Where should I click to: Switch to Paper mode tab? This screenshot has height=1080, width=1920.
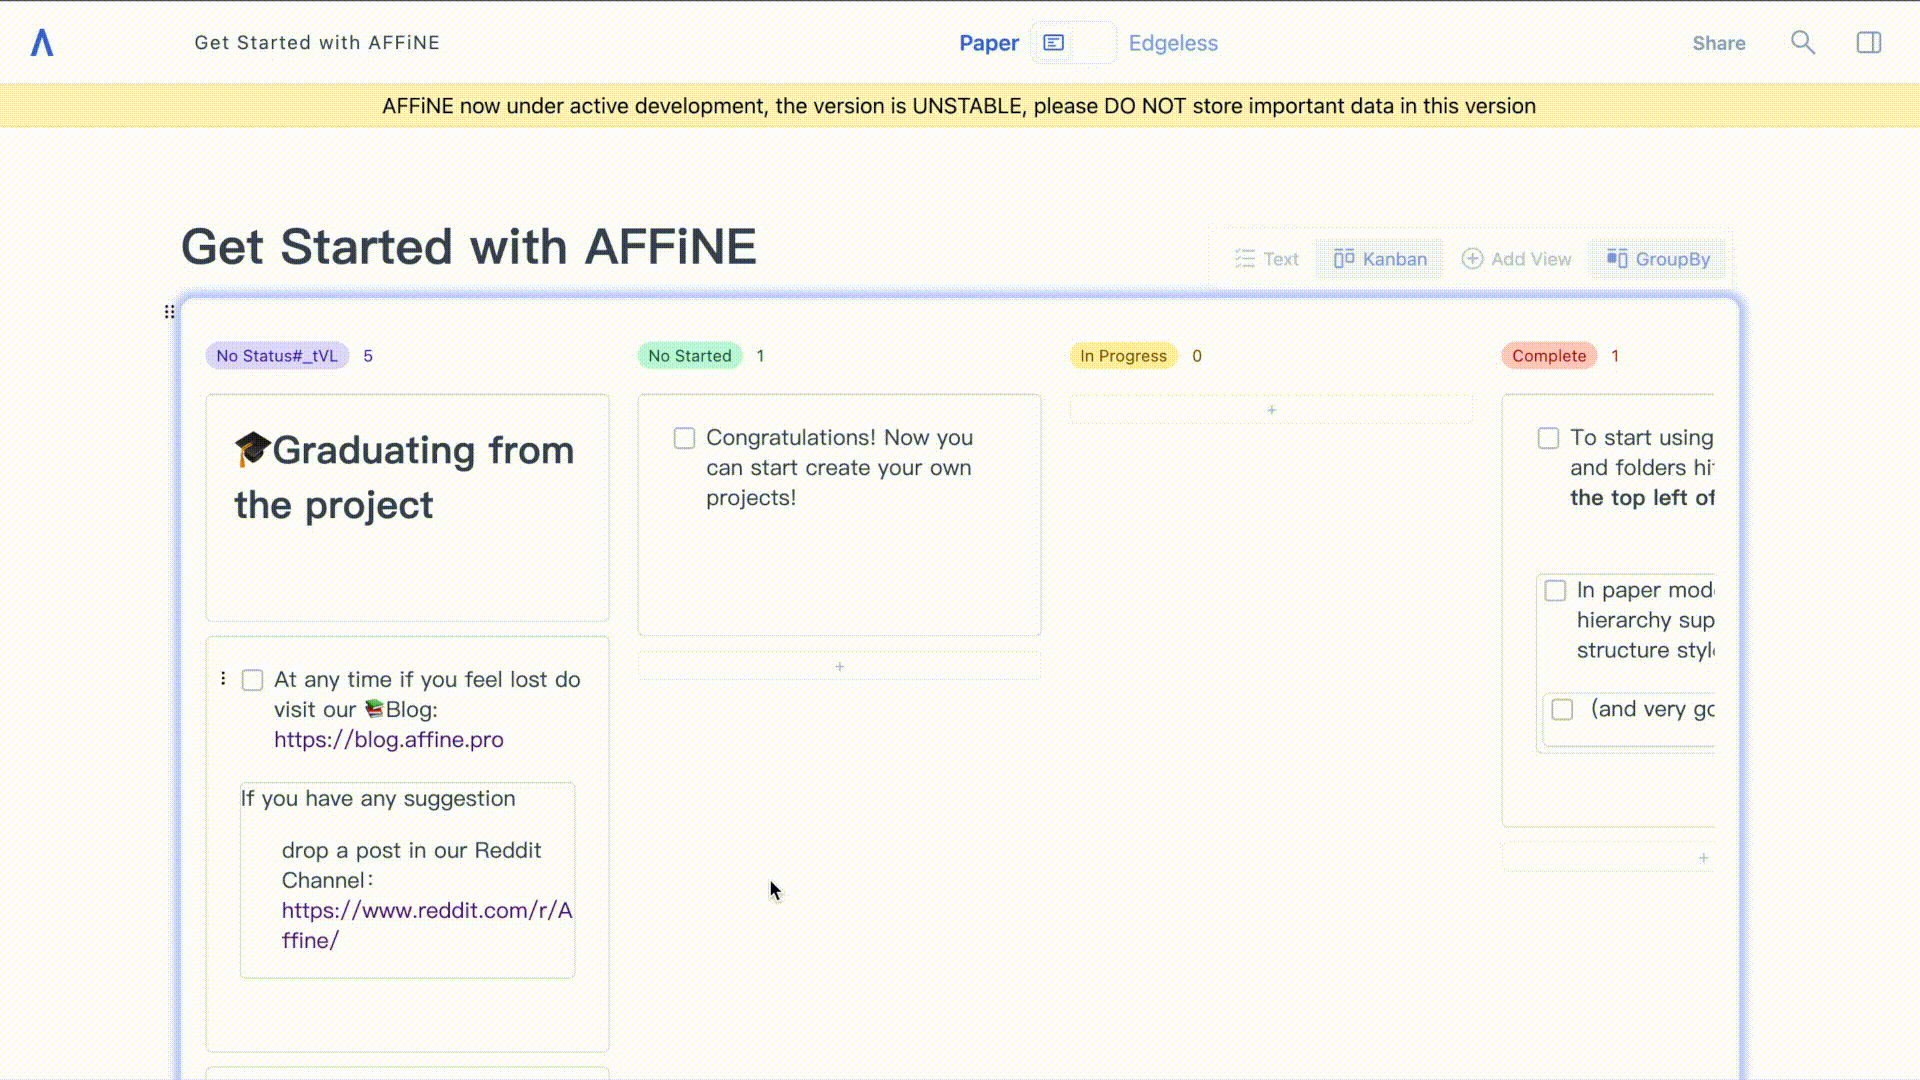coord(989,42)
